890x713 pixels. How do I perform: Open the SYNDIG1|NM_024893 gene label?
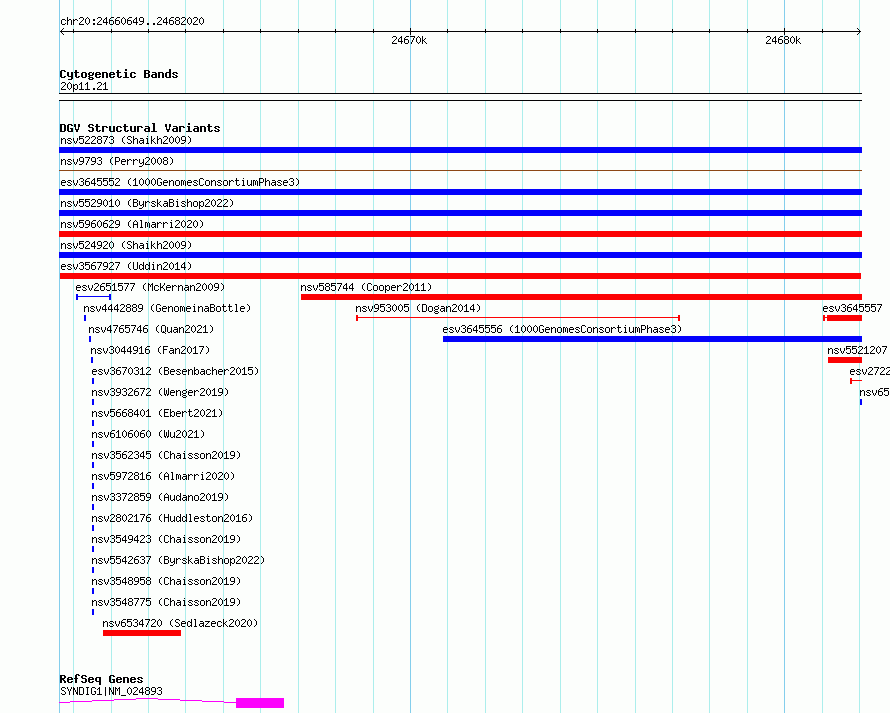[x=111, y=691]
